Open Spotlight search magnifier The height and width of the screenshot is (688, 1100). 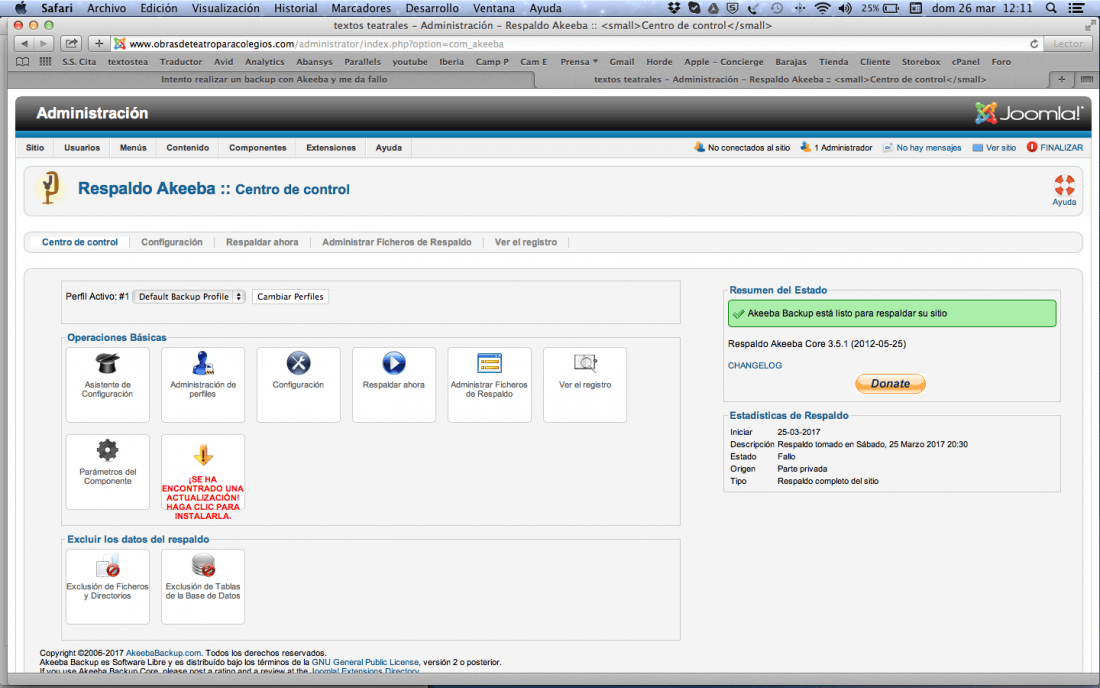click(x=1051, y=8)
